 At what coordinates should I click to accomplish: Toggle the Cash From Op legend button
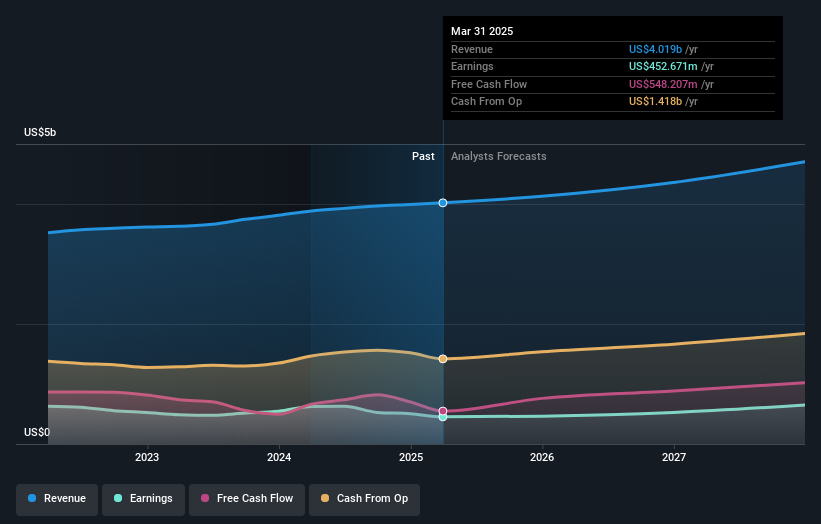pos(364,499)
